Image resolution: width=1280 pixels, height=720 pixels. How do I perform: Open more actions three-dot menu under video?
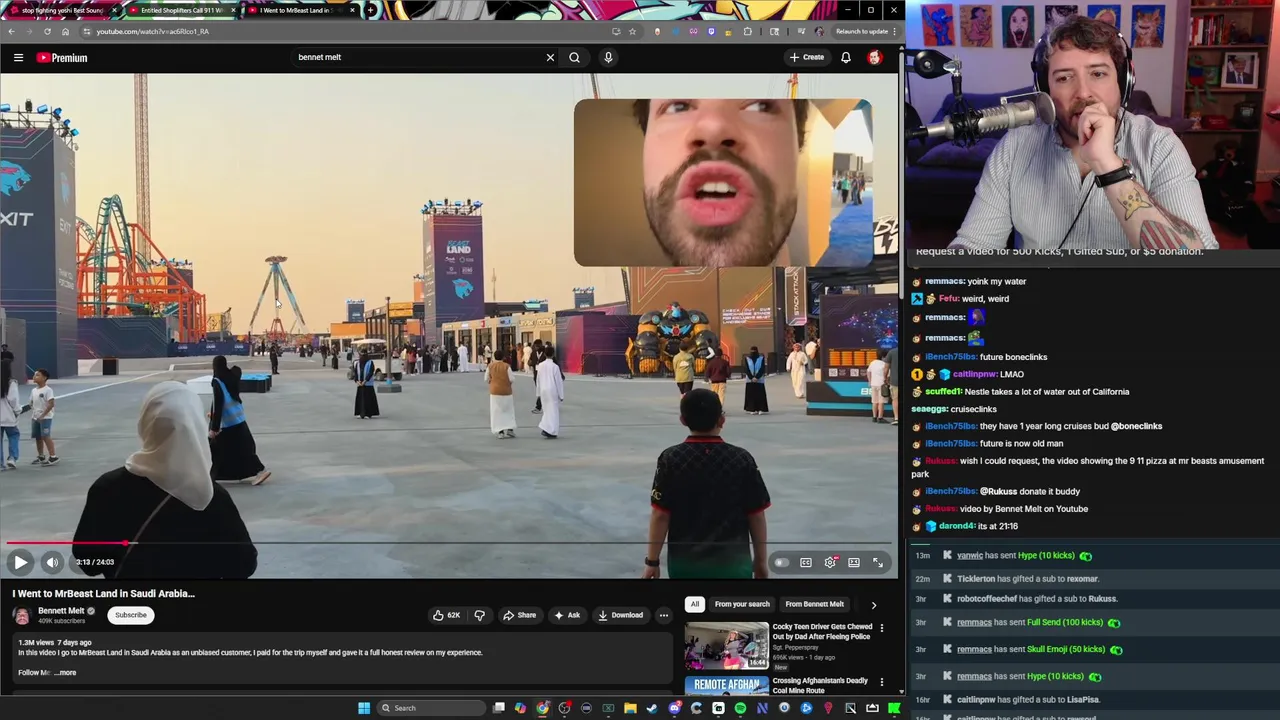tap(663, 615)
